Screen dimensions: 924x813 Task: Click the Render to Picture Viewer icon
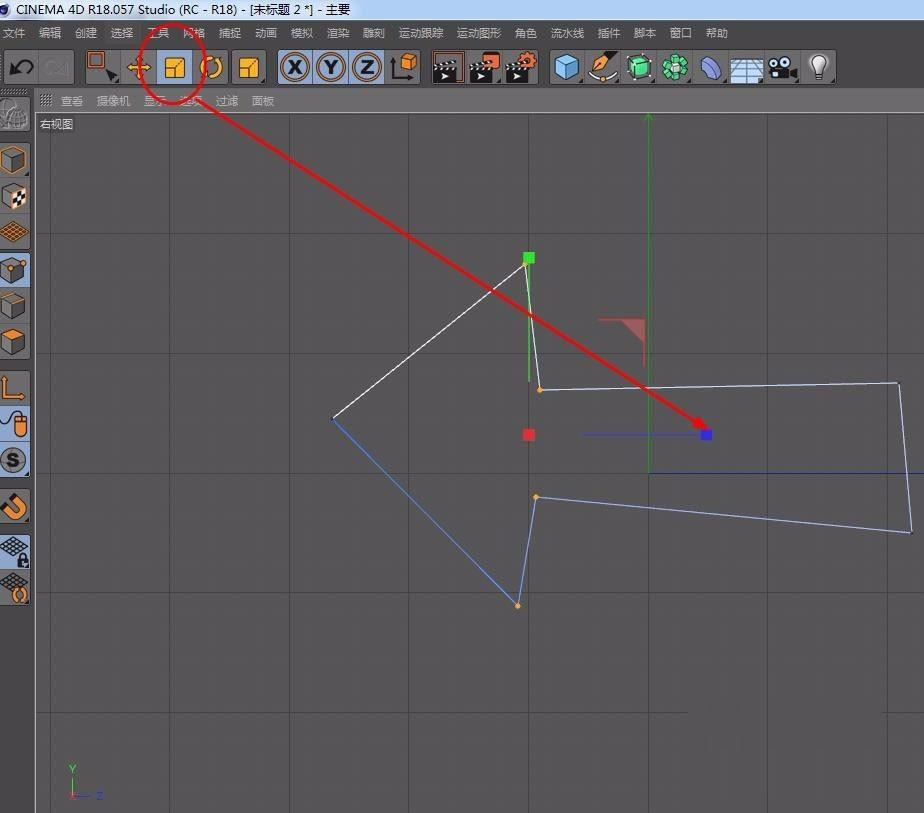pyautogui.click(x=484, y=67)
